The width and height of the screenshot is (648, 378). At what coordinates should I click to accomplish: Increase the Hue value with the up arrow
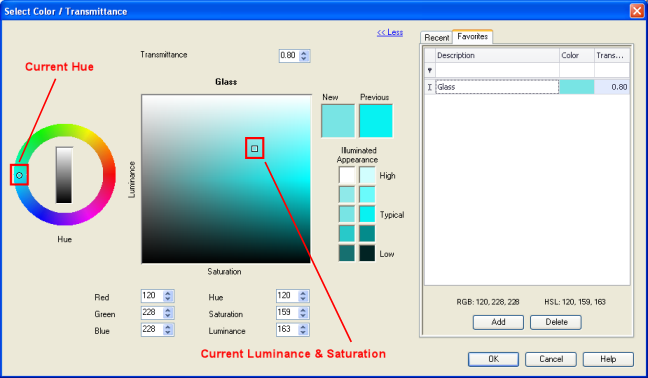303,293
